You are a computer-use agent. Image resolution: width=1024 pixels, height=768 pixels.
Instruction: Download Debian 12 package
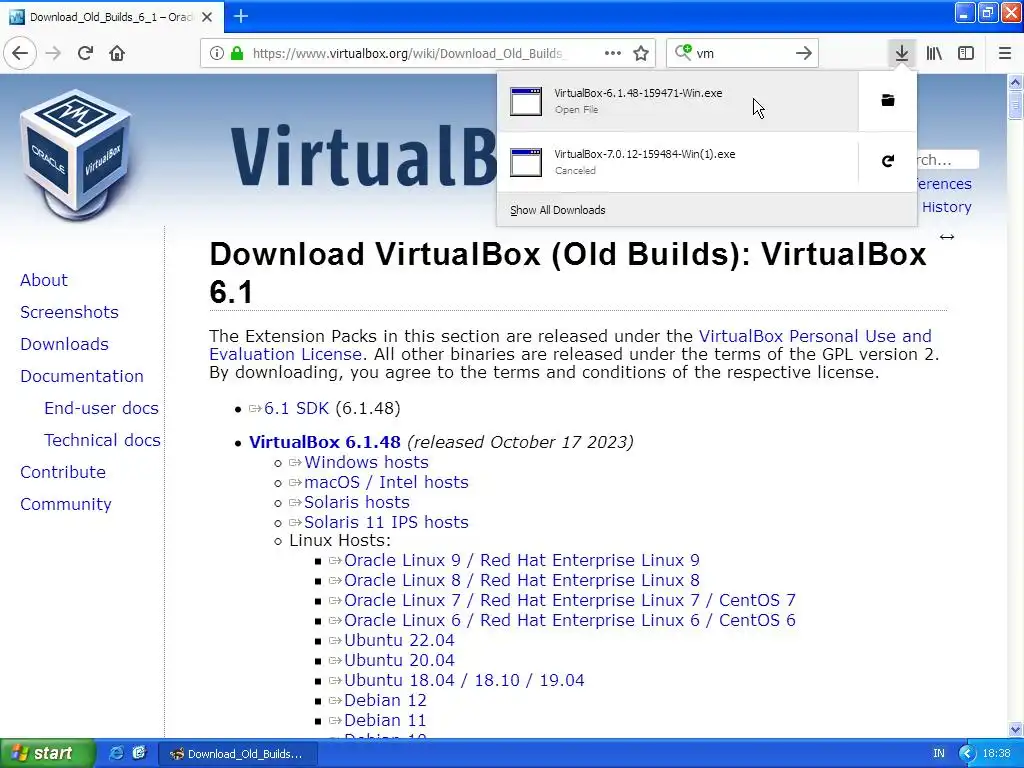385,701
